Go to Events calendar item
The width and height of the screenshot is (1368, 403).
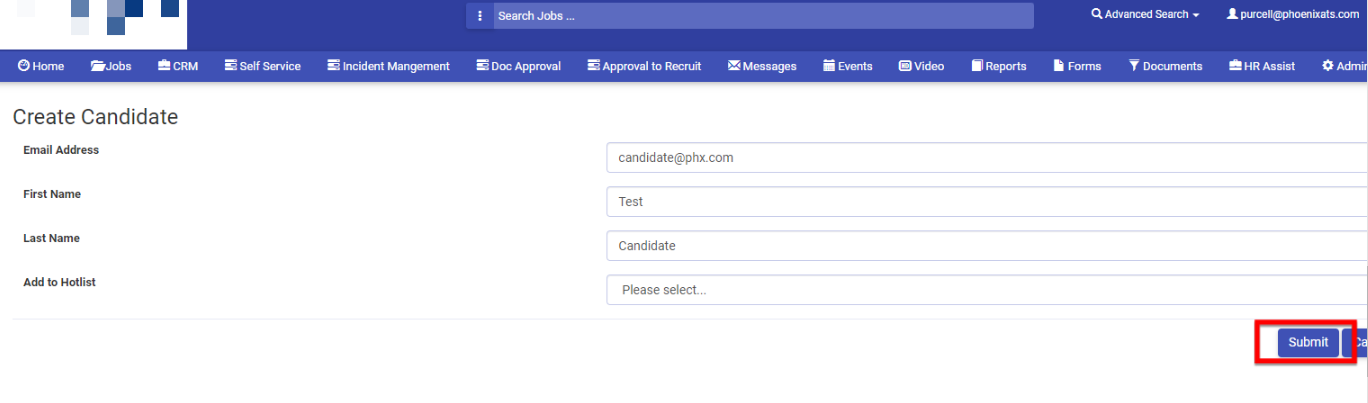tap(848, 66)
